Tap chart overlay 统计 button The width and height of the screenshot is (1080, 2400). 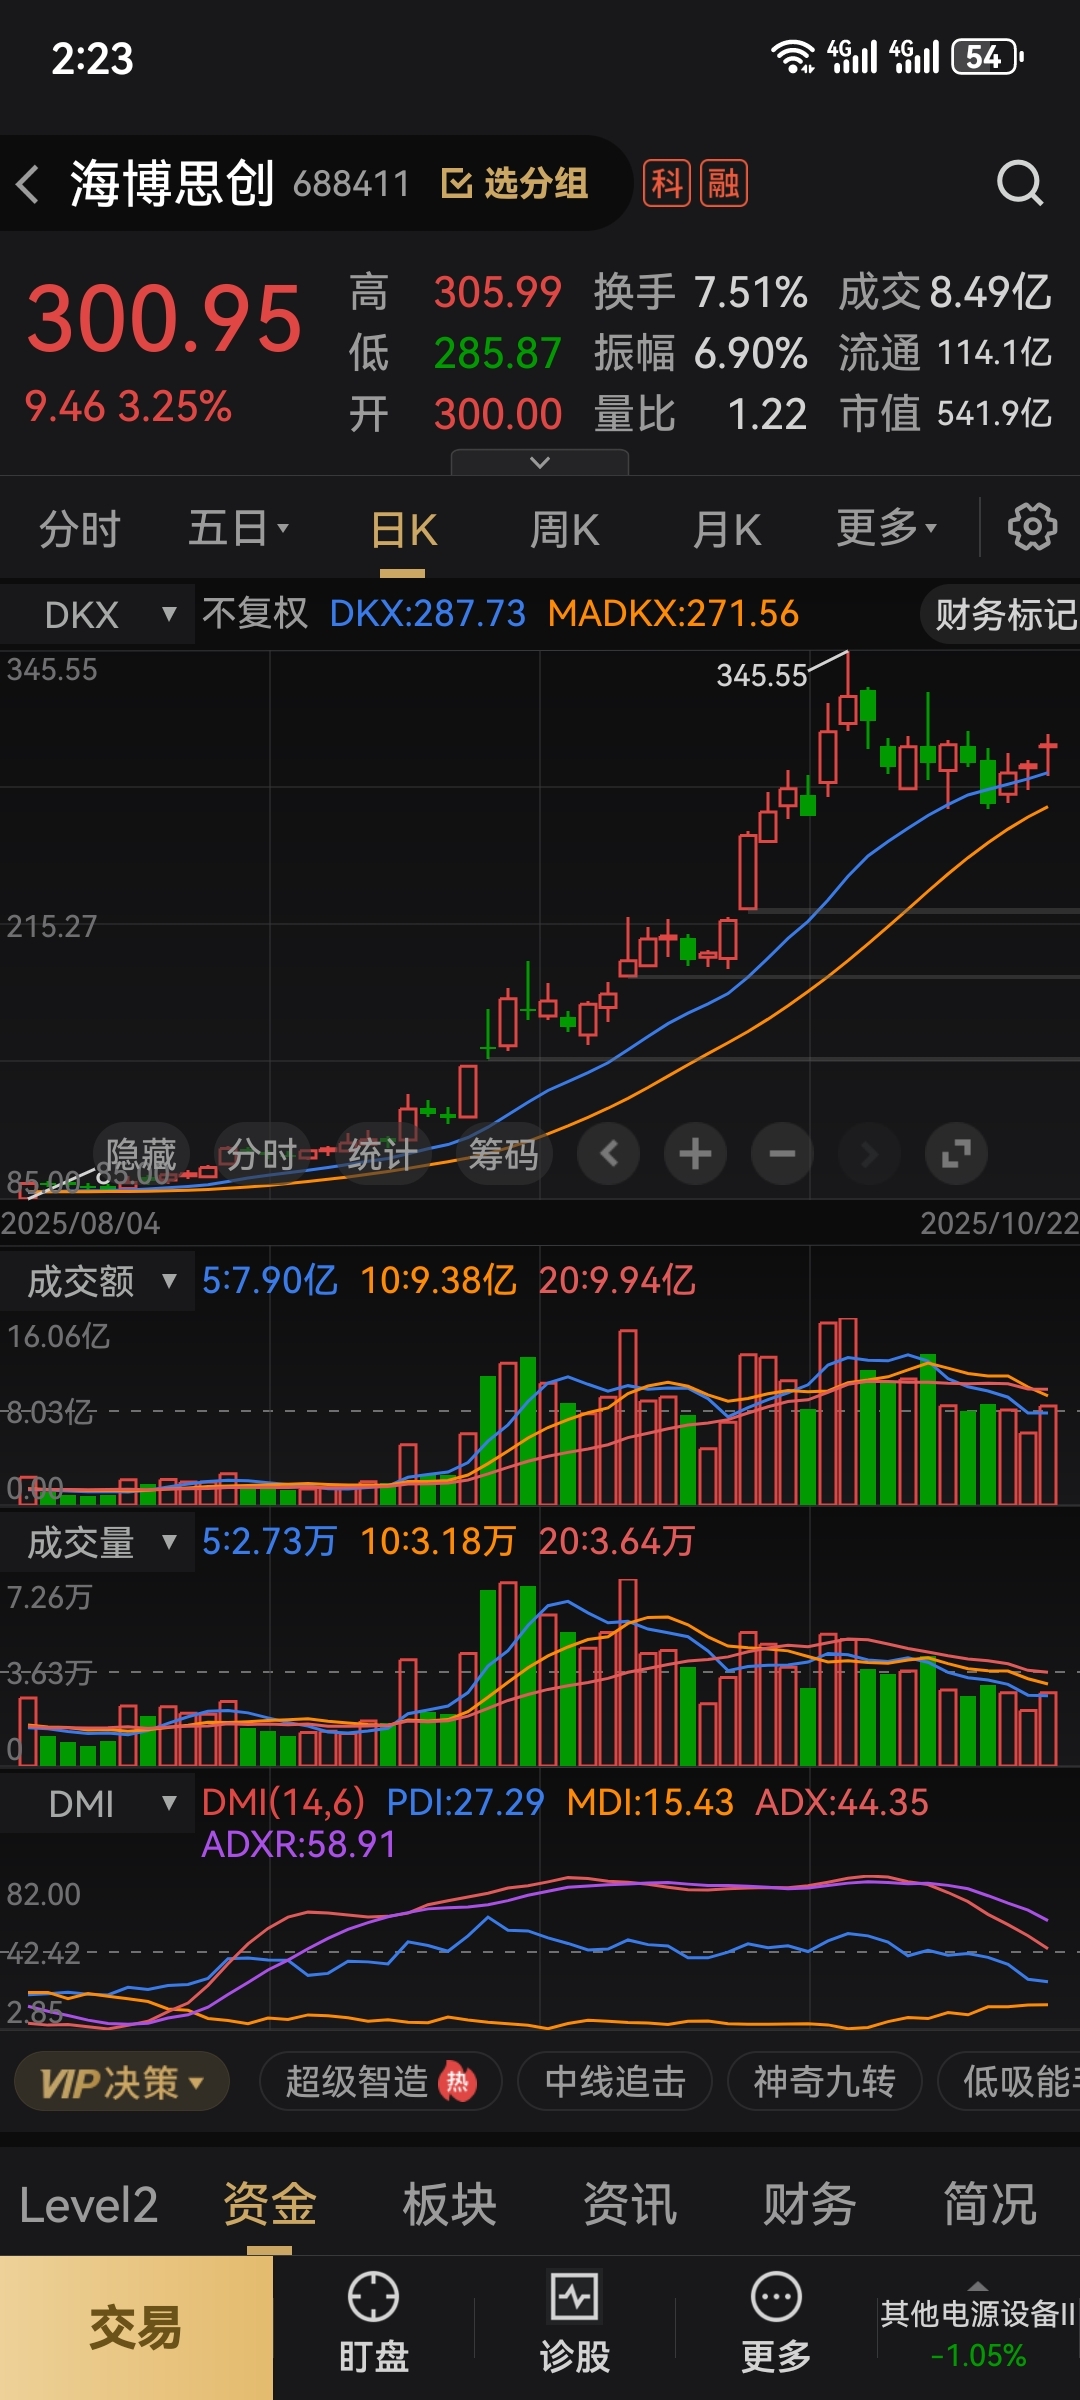click(x=383, y=1154)
